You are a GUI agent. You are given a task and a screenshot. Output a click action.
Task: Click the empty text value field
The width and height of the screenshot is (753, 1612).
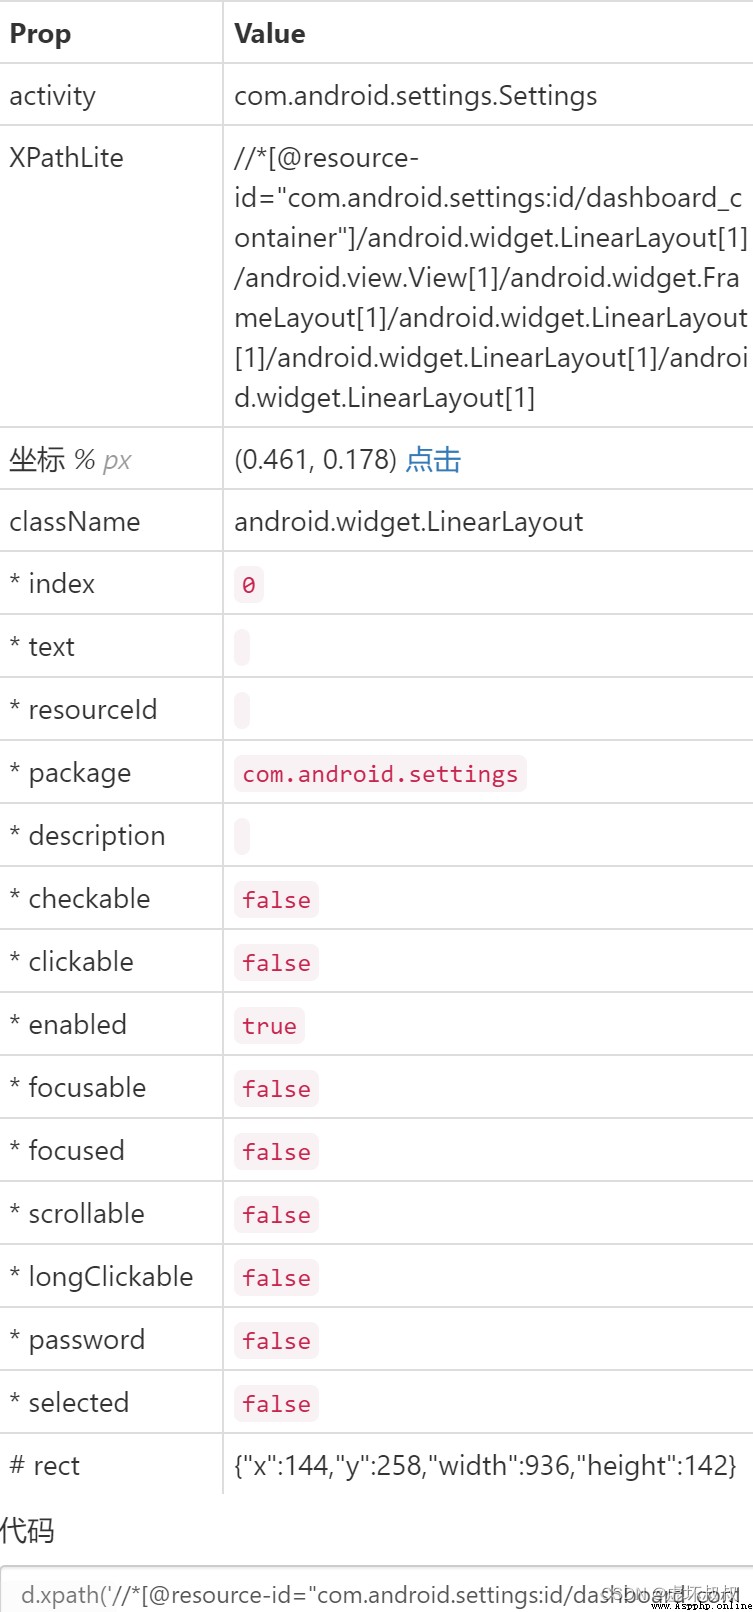pyautogui.click(x=242, y=647)
